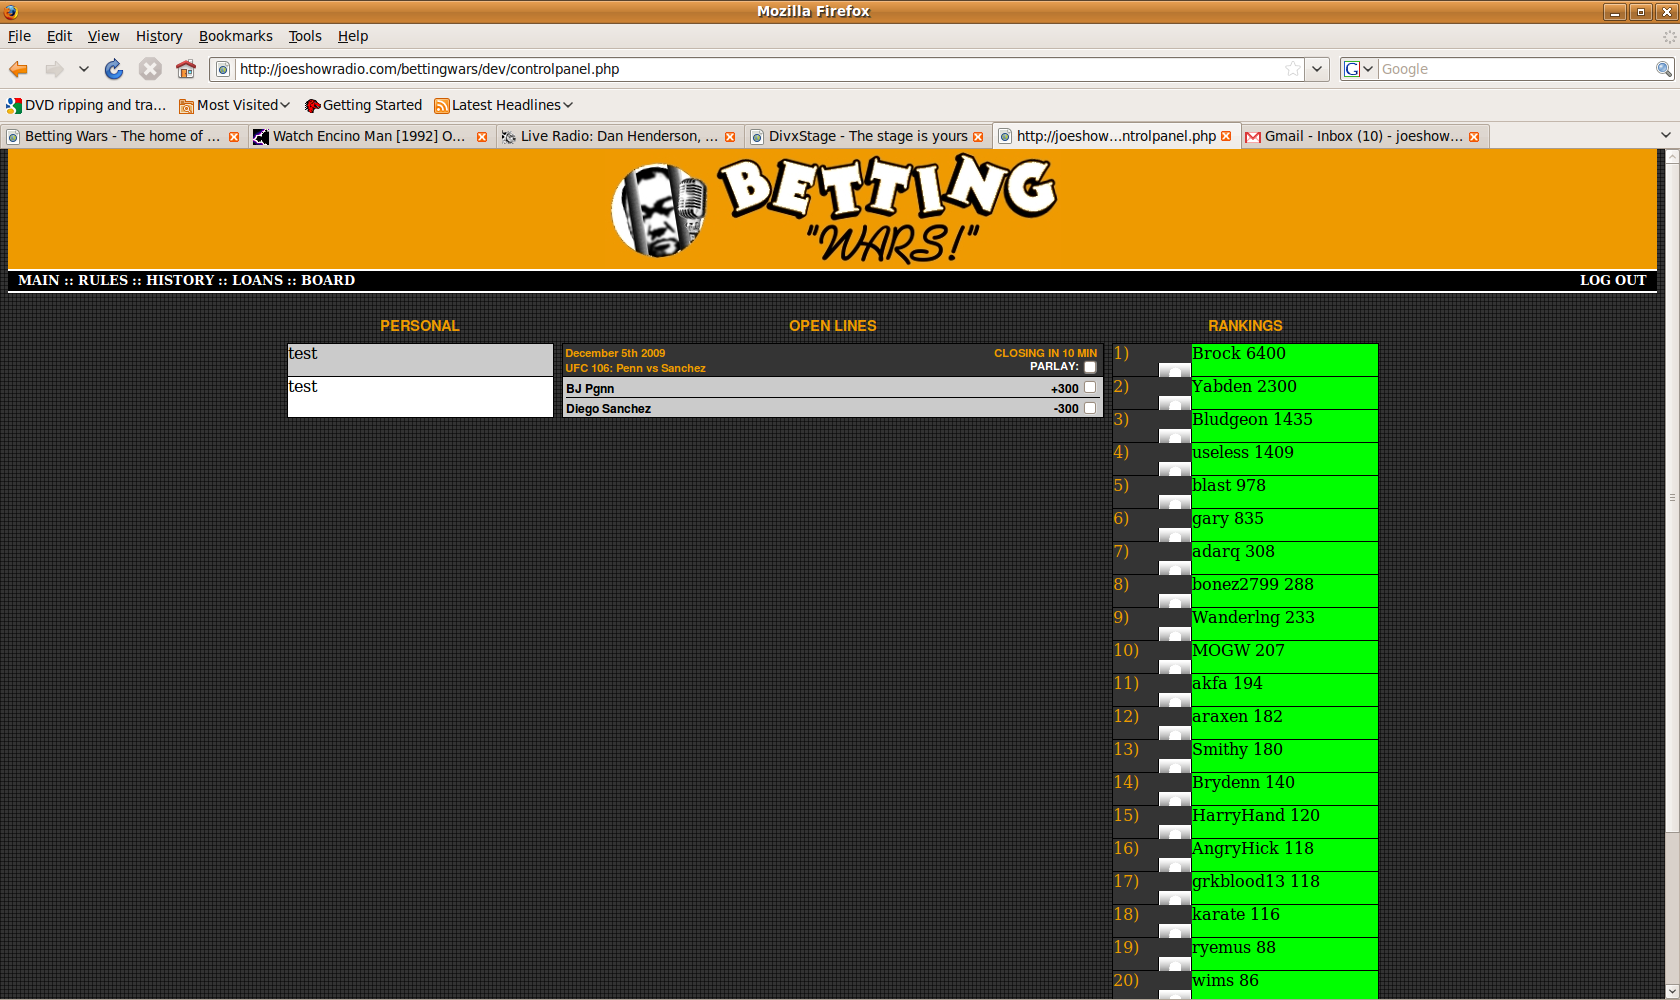Close the DivxStage tab
This screenshot has height=1000, width=1680.
pos(978,136)
